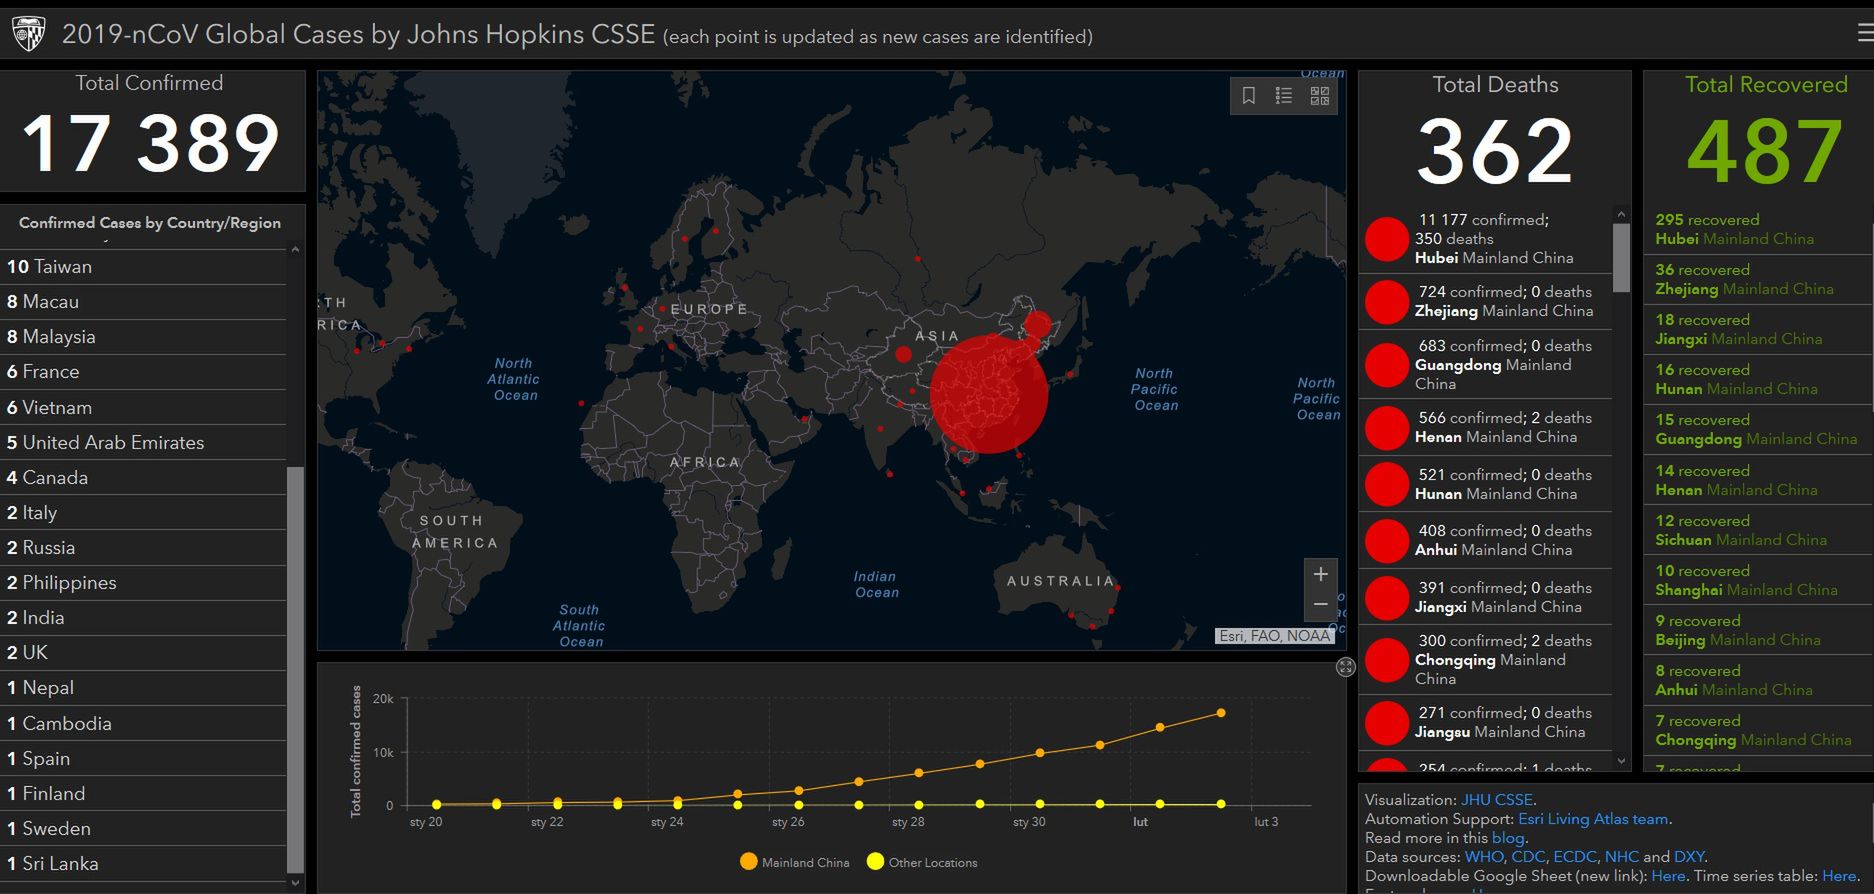Select France in country list
Viewport: 1874px width, 894px height.
tap(144, 372)
